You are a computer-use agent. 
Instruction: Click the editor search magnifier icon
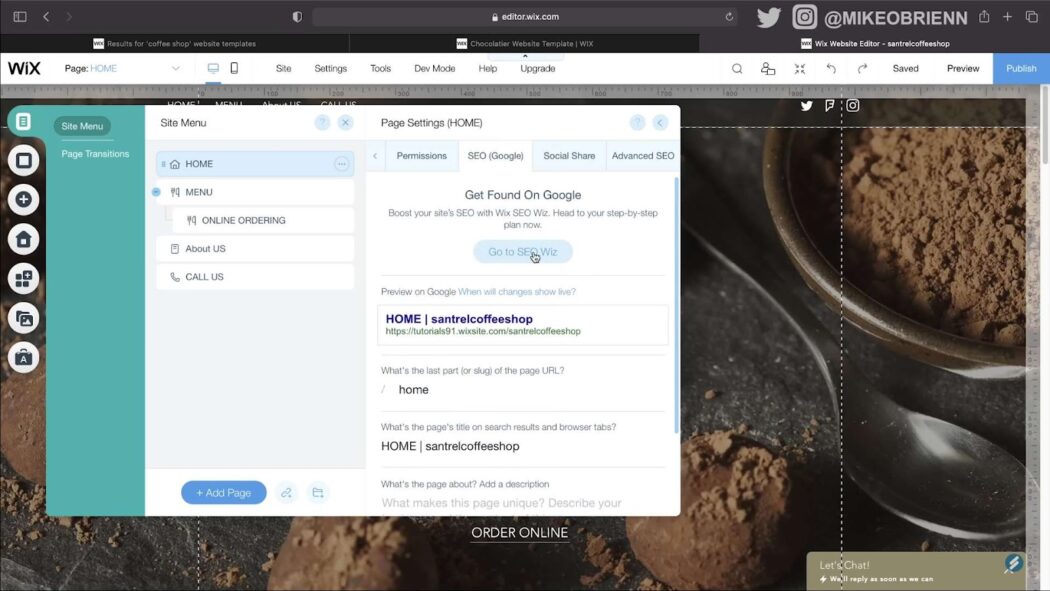(737, 68)
